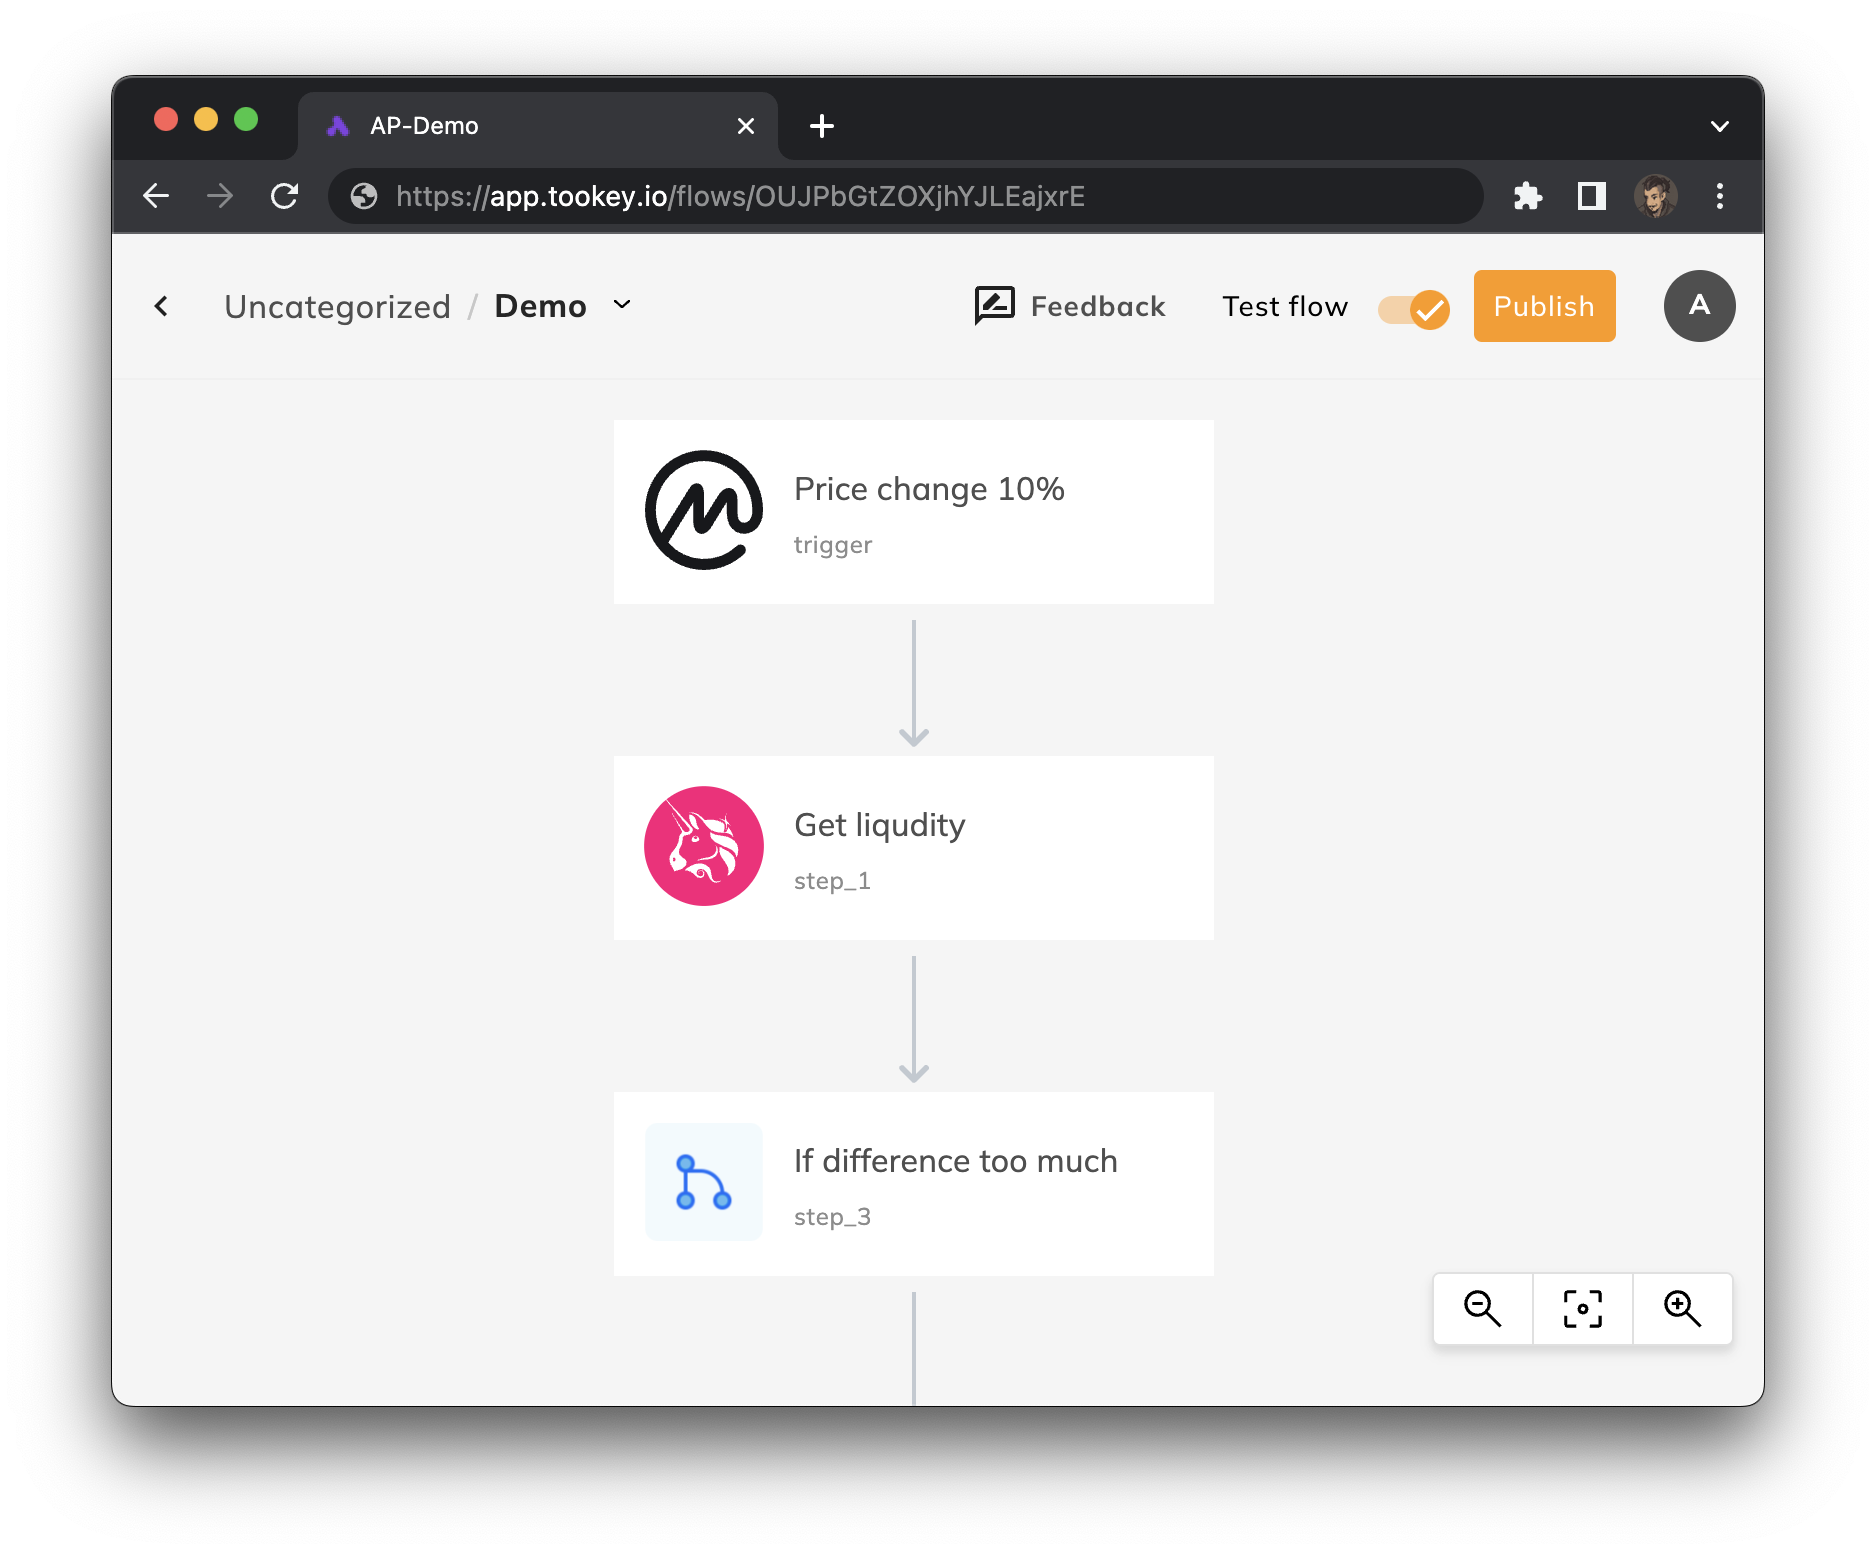
Task: Click the side panel icon in browser toolbar
Action: (1592, 196)
